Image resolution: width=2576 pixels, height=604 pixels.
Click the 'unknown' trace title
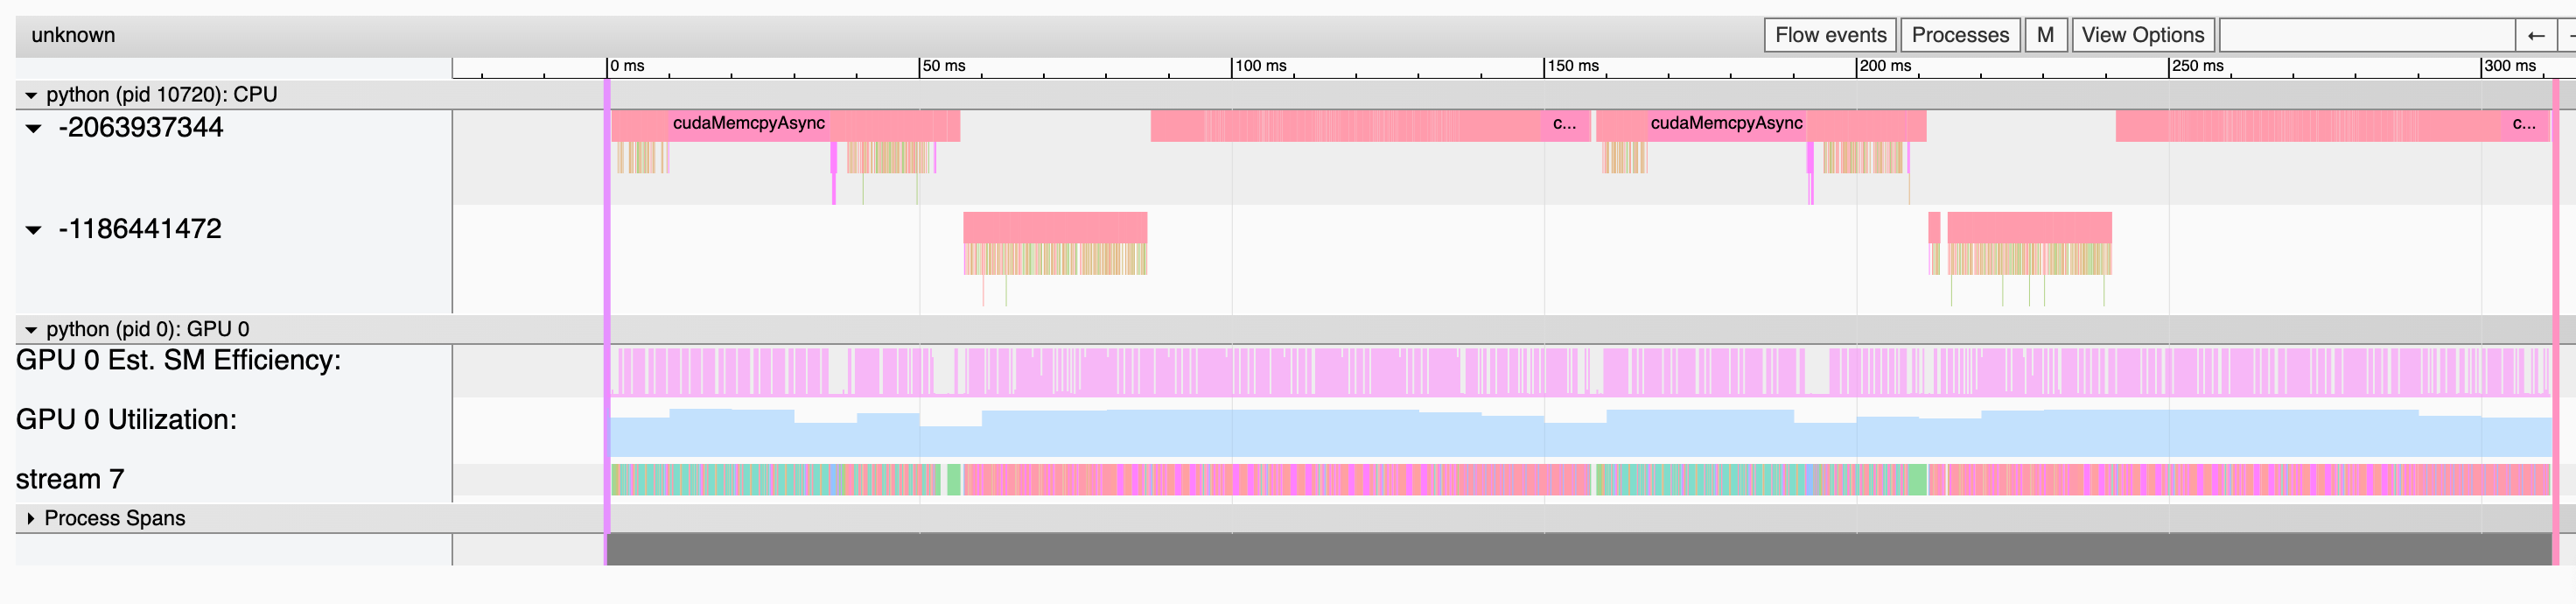click(73, 35)
